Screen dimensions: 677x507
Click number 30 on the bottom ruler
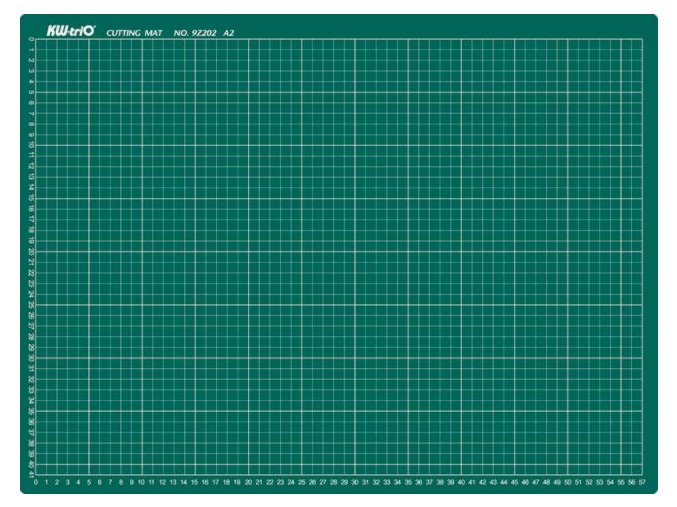pos(355,482)
